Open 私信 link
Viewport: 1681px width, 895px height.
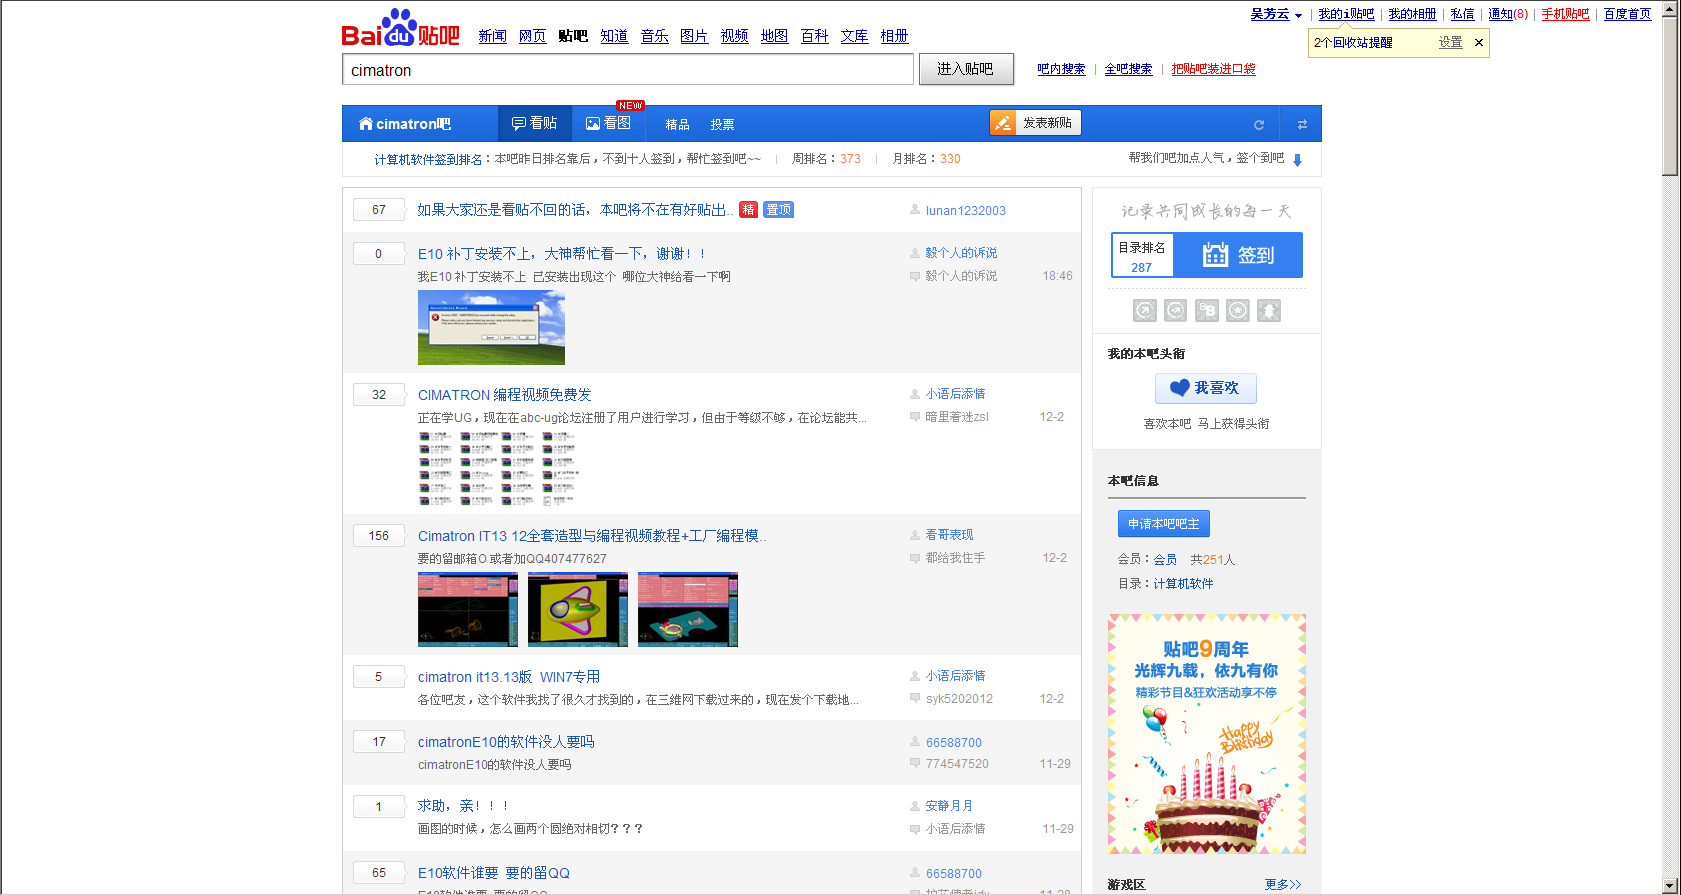[1462, 15]
